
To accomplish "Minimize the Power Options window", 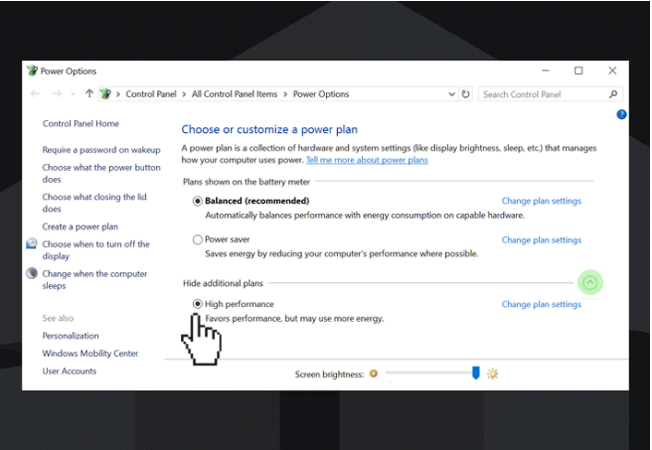I will [x=546, y=71].
